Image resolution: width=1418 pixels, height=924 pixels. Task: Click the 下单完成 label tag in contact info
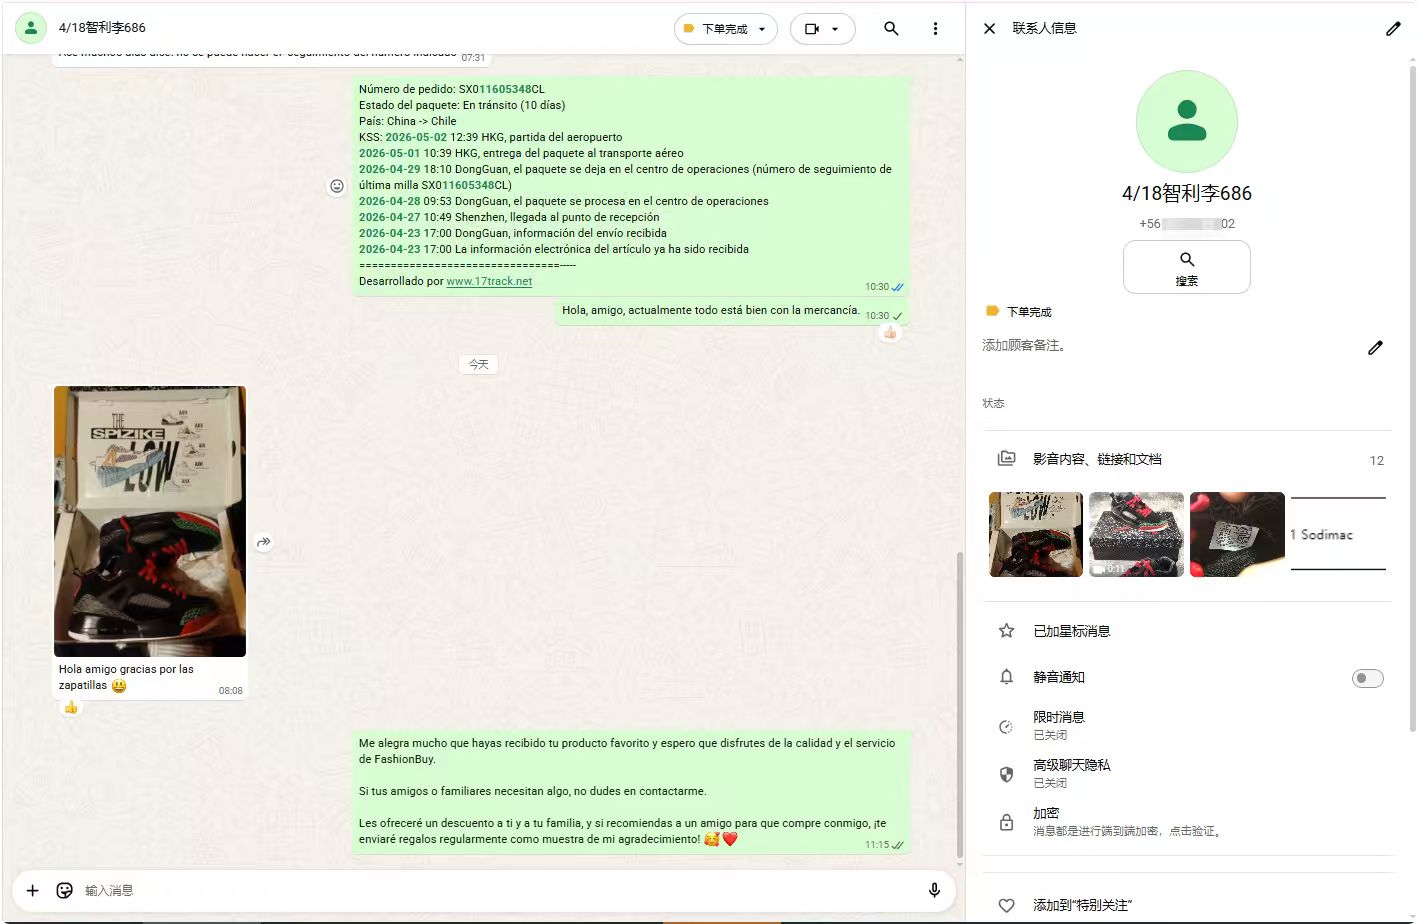click(x=1018, y=312)
